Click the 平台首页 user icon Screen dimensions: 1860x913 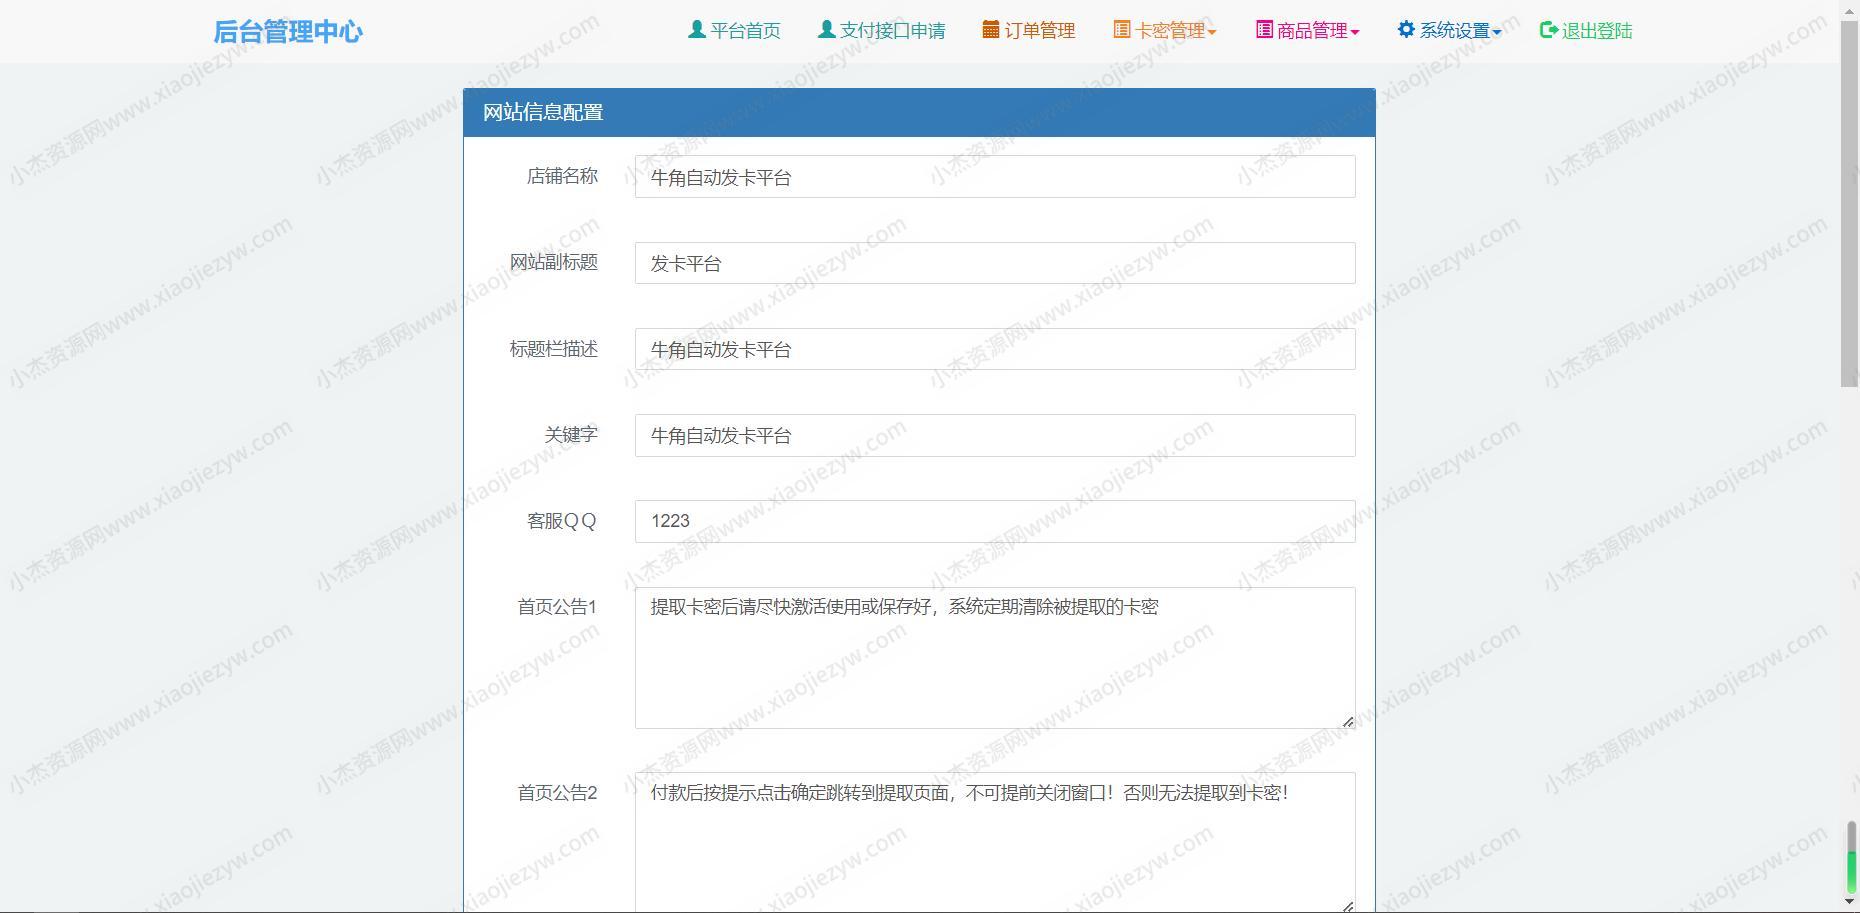(697, 30)
